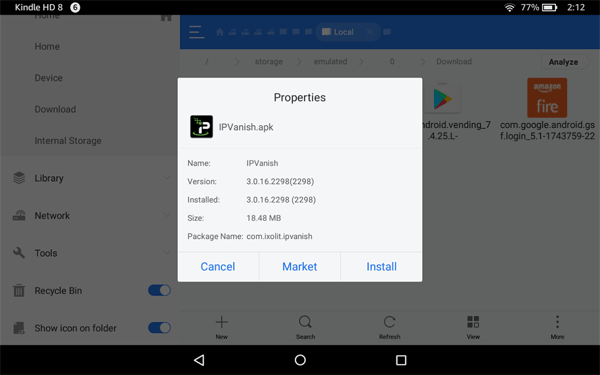Image resolution: width=600 pixels, height=375 pixels.
Task: Tap the Refresh icon
Action: click(x=389, y=322)
